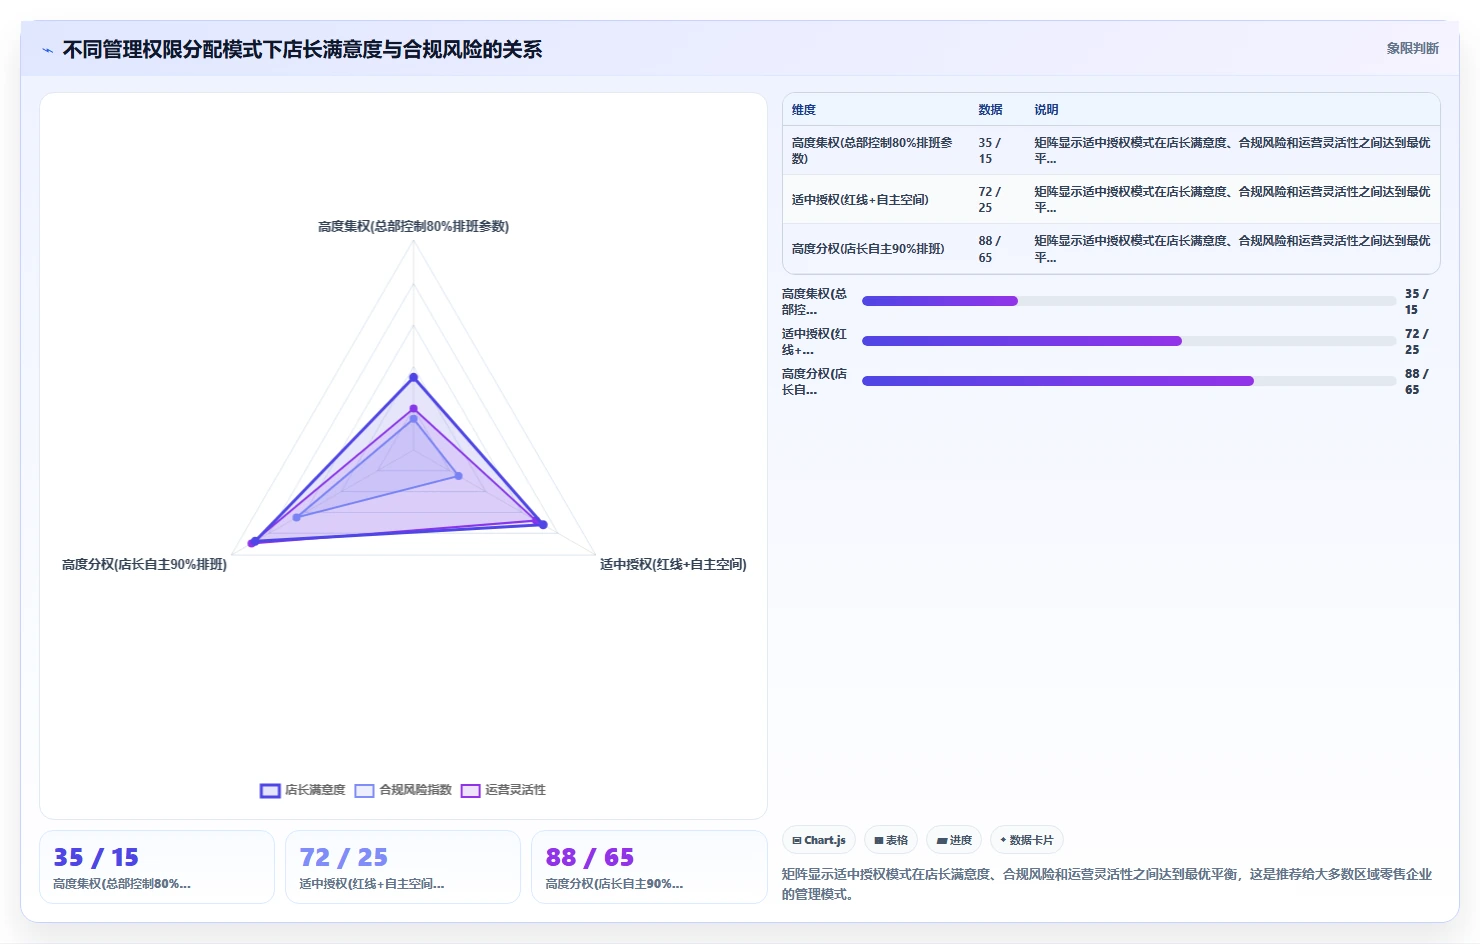Select table row 高度分权(店长自主90%排班)
This screenshot has width=1480, height=944.
click(x=1111, y=249)
